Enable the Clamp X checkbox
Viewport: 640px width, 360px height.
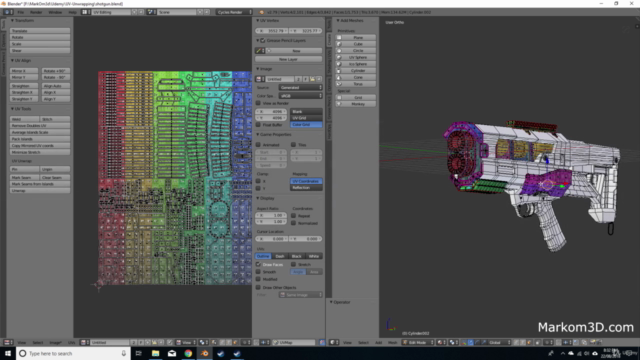click(x=258, y=181)
